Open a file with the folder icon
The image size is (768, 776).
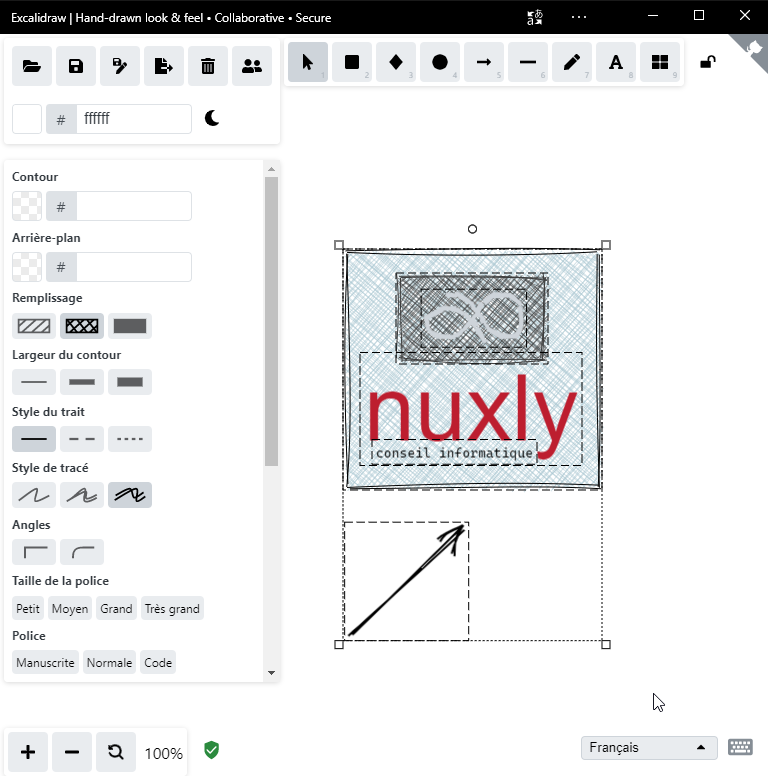tap(32, 66)
